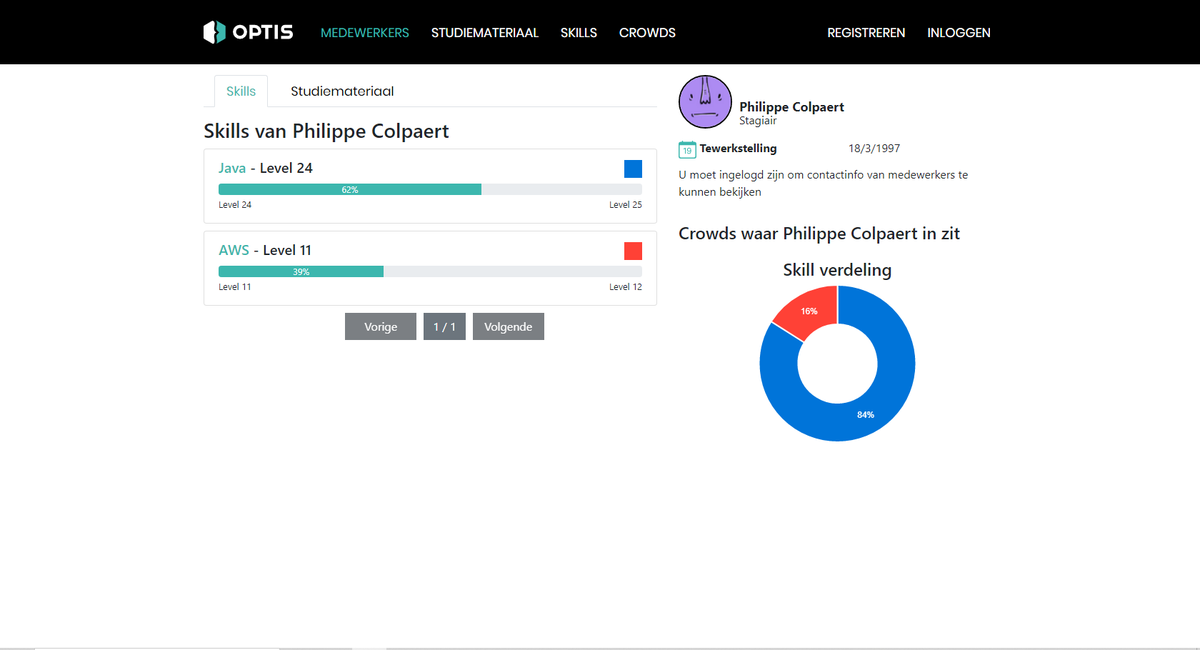Open the Java skill link

click(232, 168)
